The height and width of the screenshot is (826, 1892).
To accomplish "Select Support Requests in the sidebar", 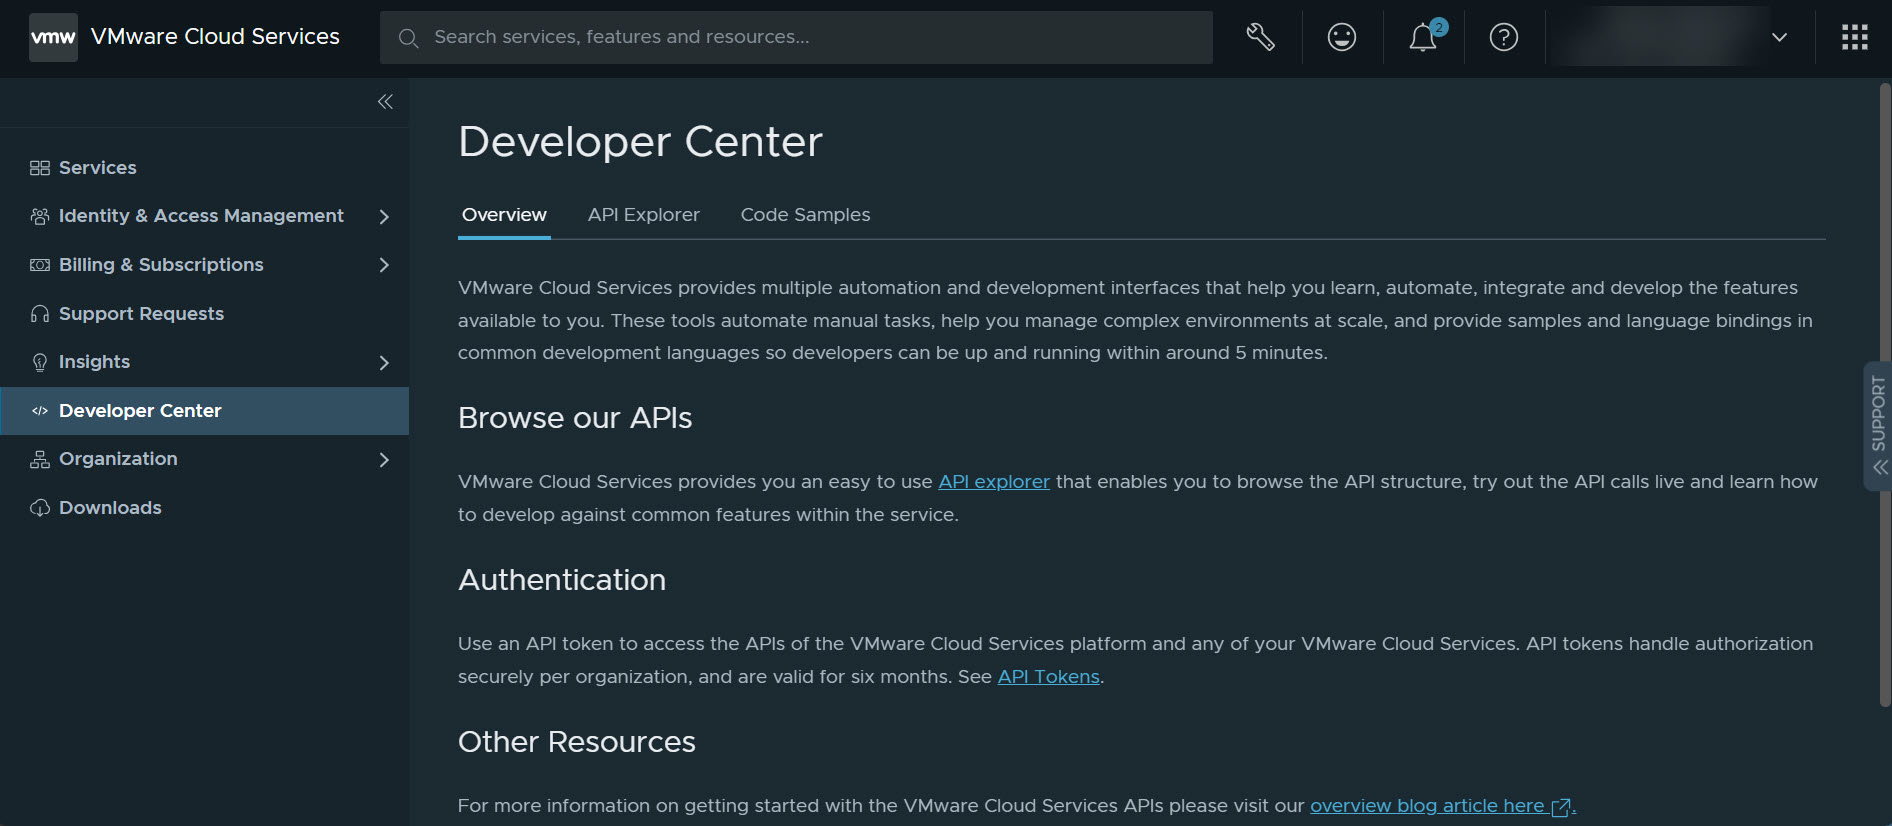I will [204, 314].
